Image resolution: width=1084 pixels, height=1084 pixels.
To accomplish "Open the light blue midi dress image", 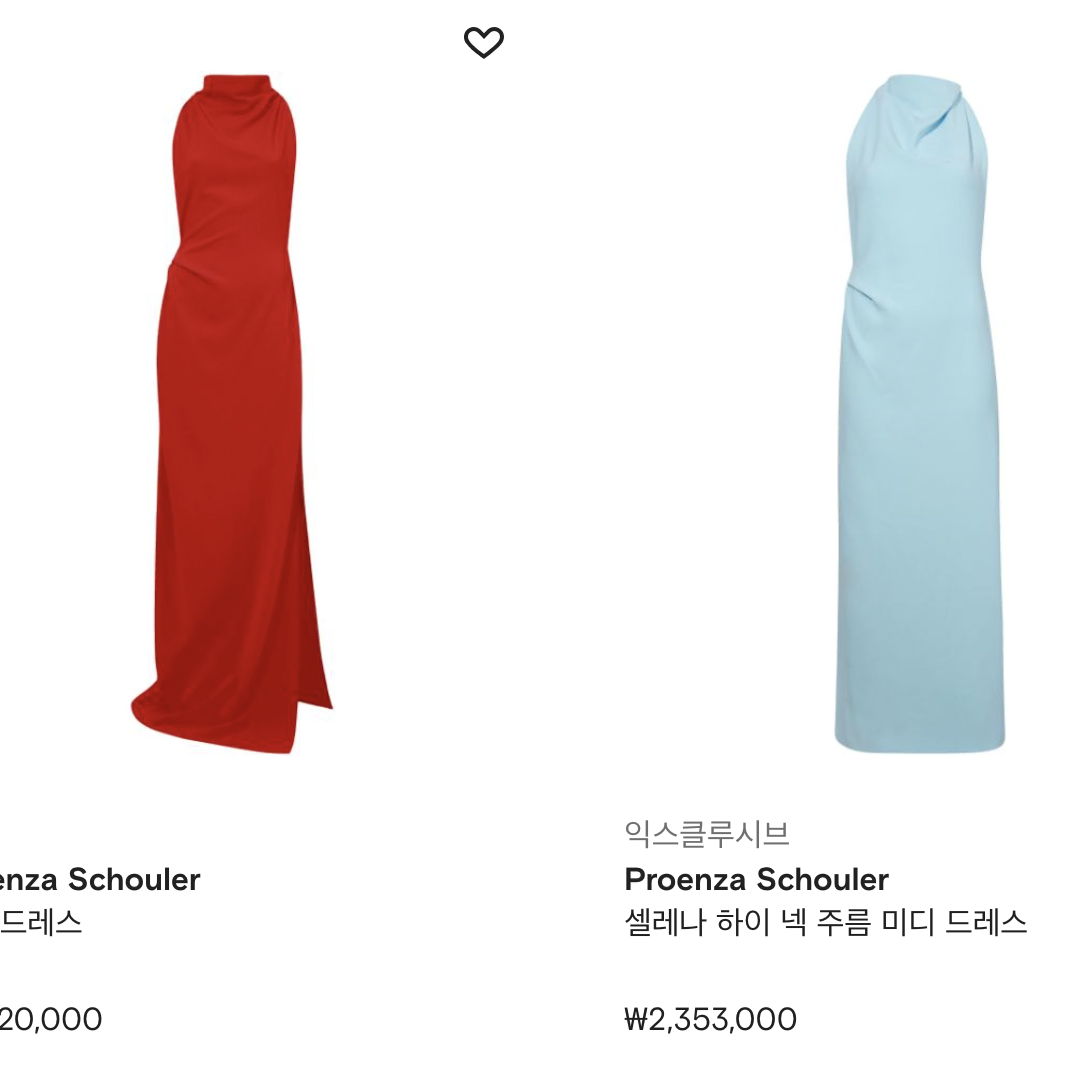I will point(919,413).
